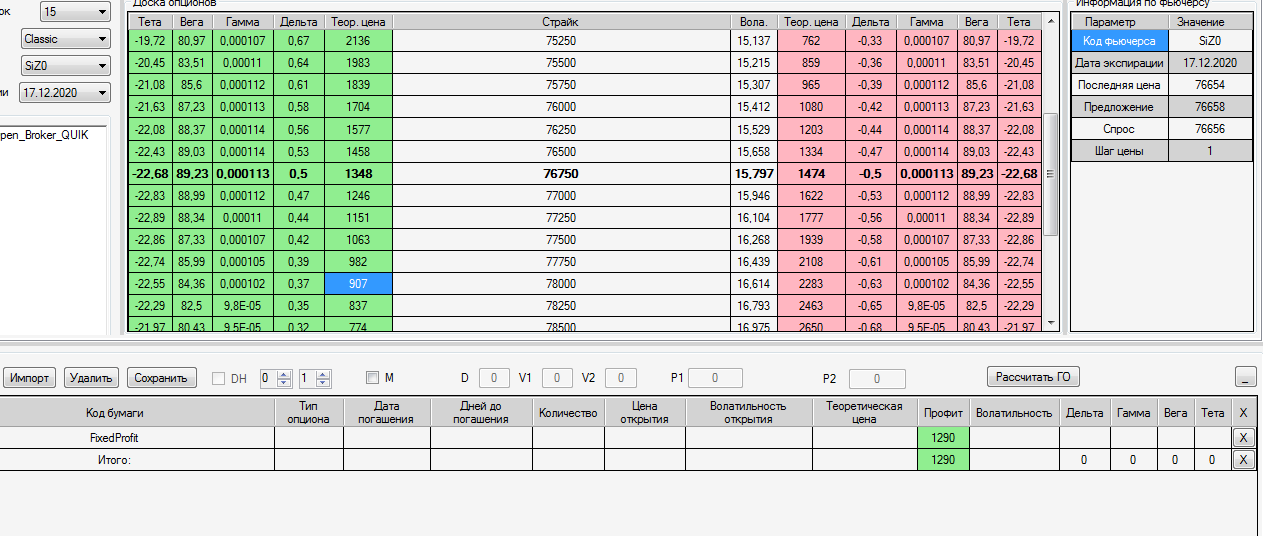Click the P2 input field
Screen dimensions: 1263x536
877,379
